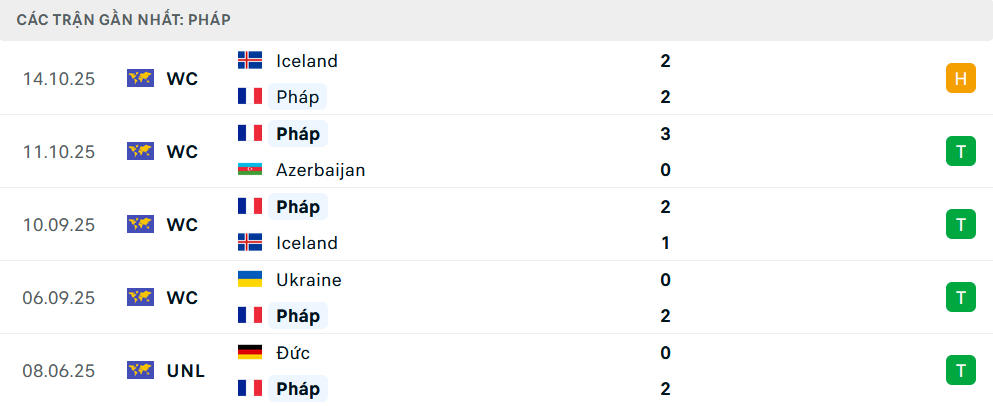Click the green T badge for 11.10.25 match
Image resolution: width=993 pixels, height=406 pixels.
pyautogui.click(x=960, y=152)
